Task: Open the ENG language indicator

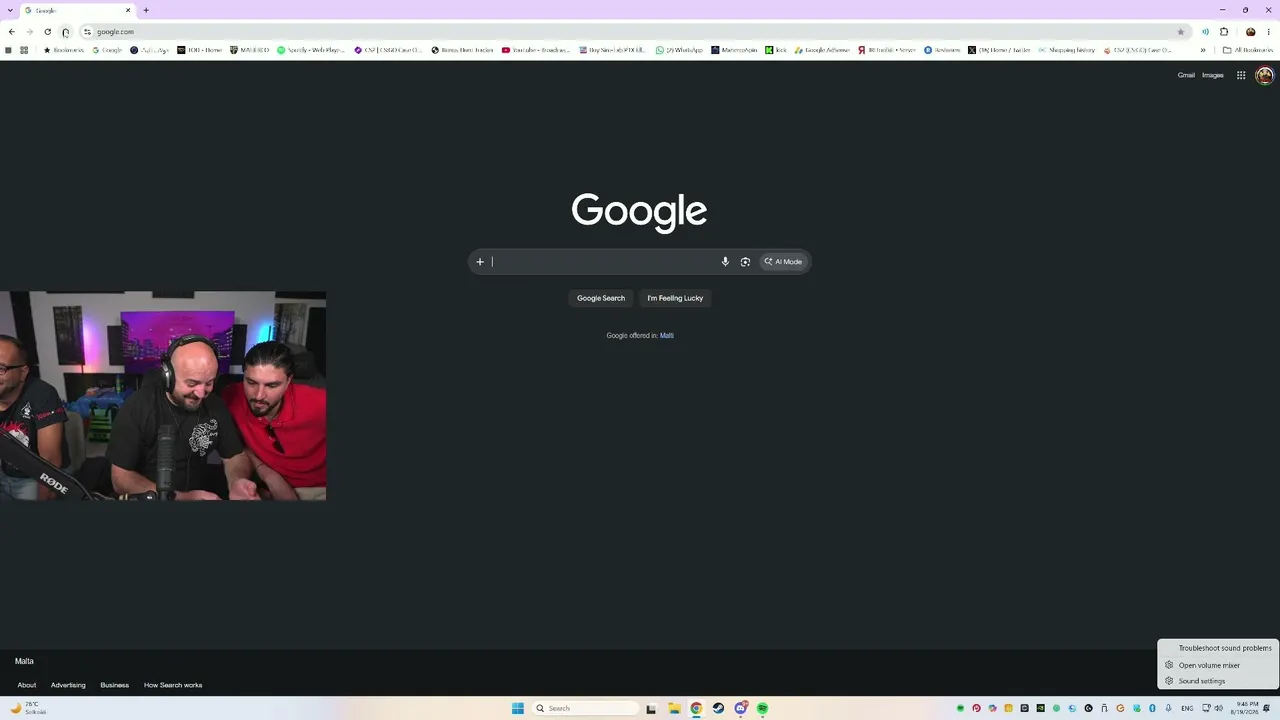Action: tap(1187, 709)
